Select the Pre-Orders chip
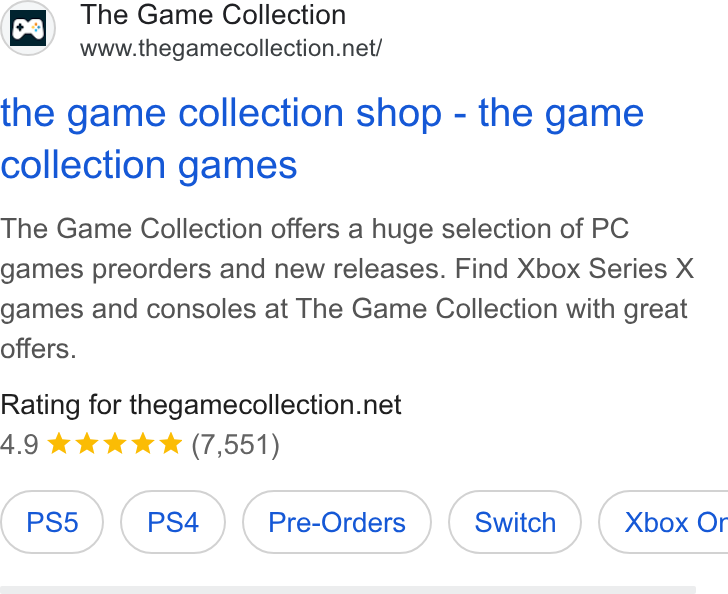The width and height of the screenshot is (728, 594). pos(337,522)
